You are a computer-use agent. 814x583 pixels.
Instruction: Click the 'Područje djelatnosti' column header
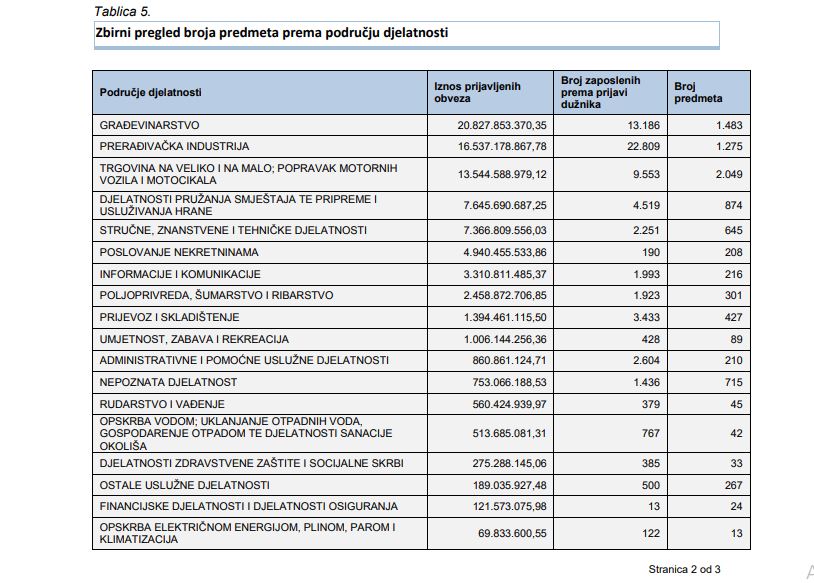click(x=150, y=93)
